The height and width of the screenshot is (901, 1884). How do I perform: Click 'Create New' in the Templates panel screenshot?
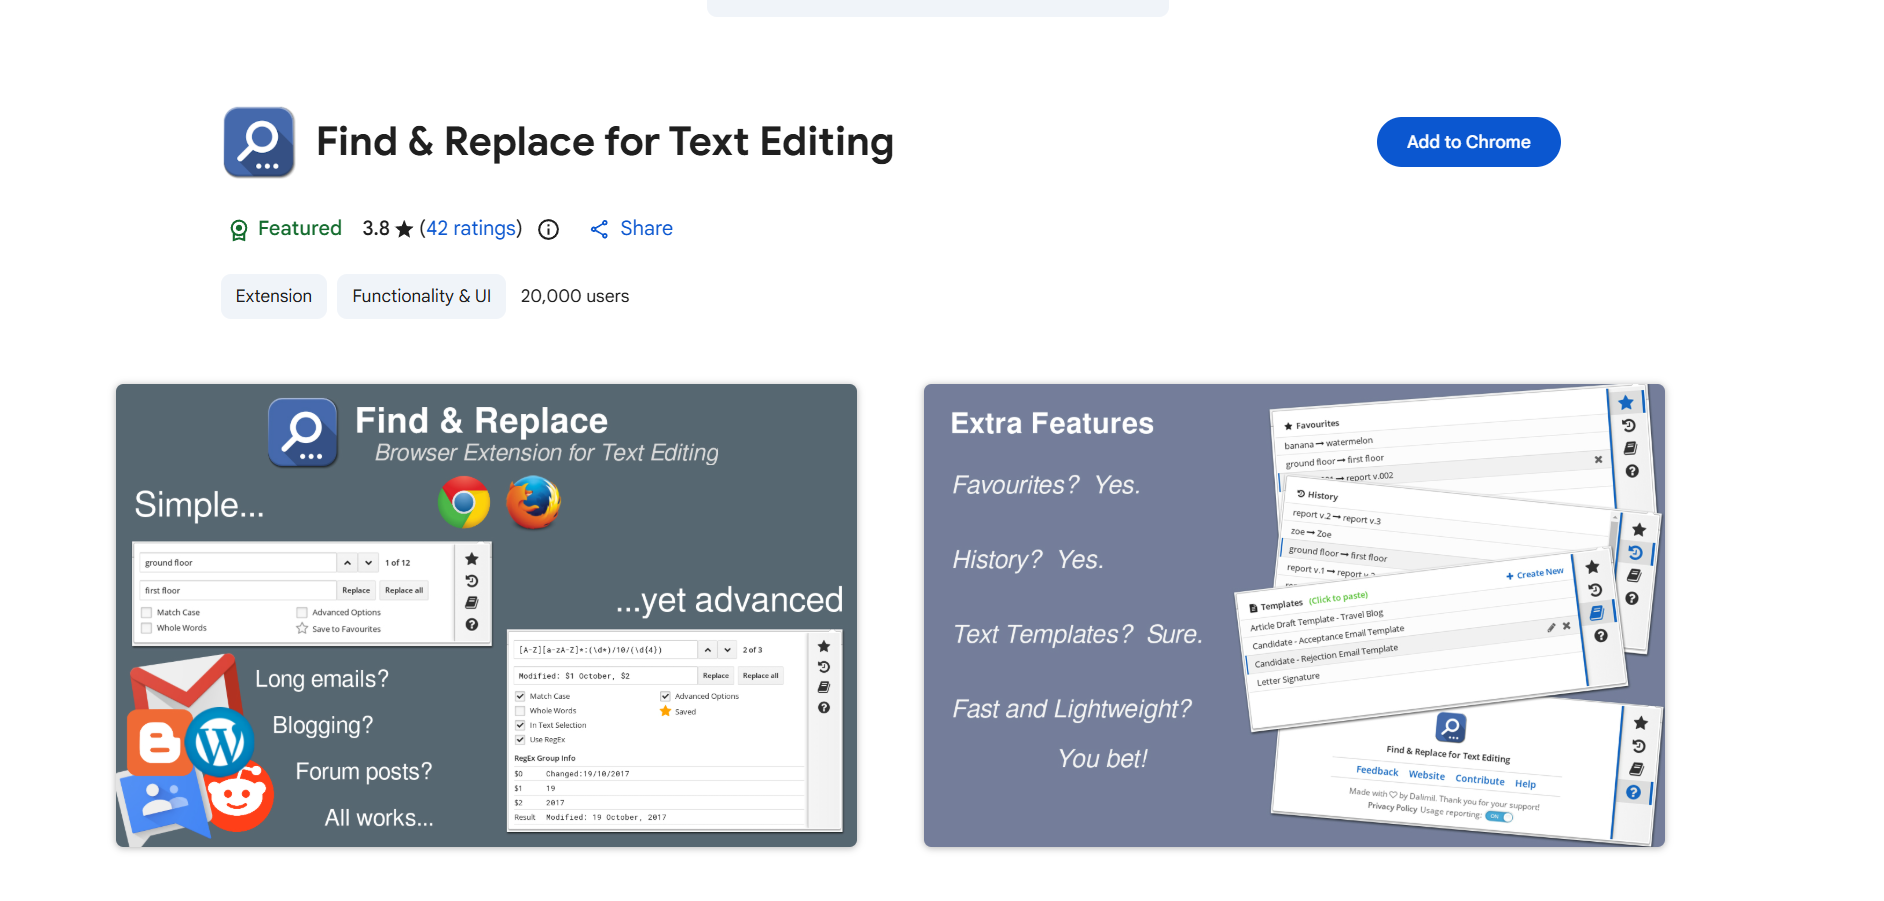coord(1535,574)
